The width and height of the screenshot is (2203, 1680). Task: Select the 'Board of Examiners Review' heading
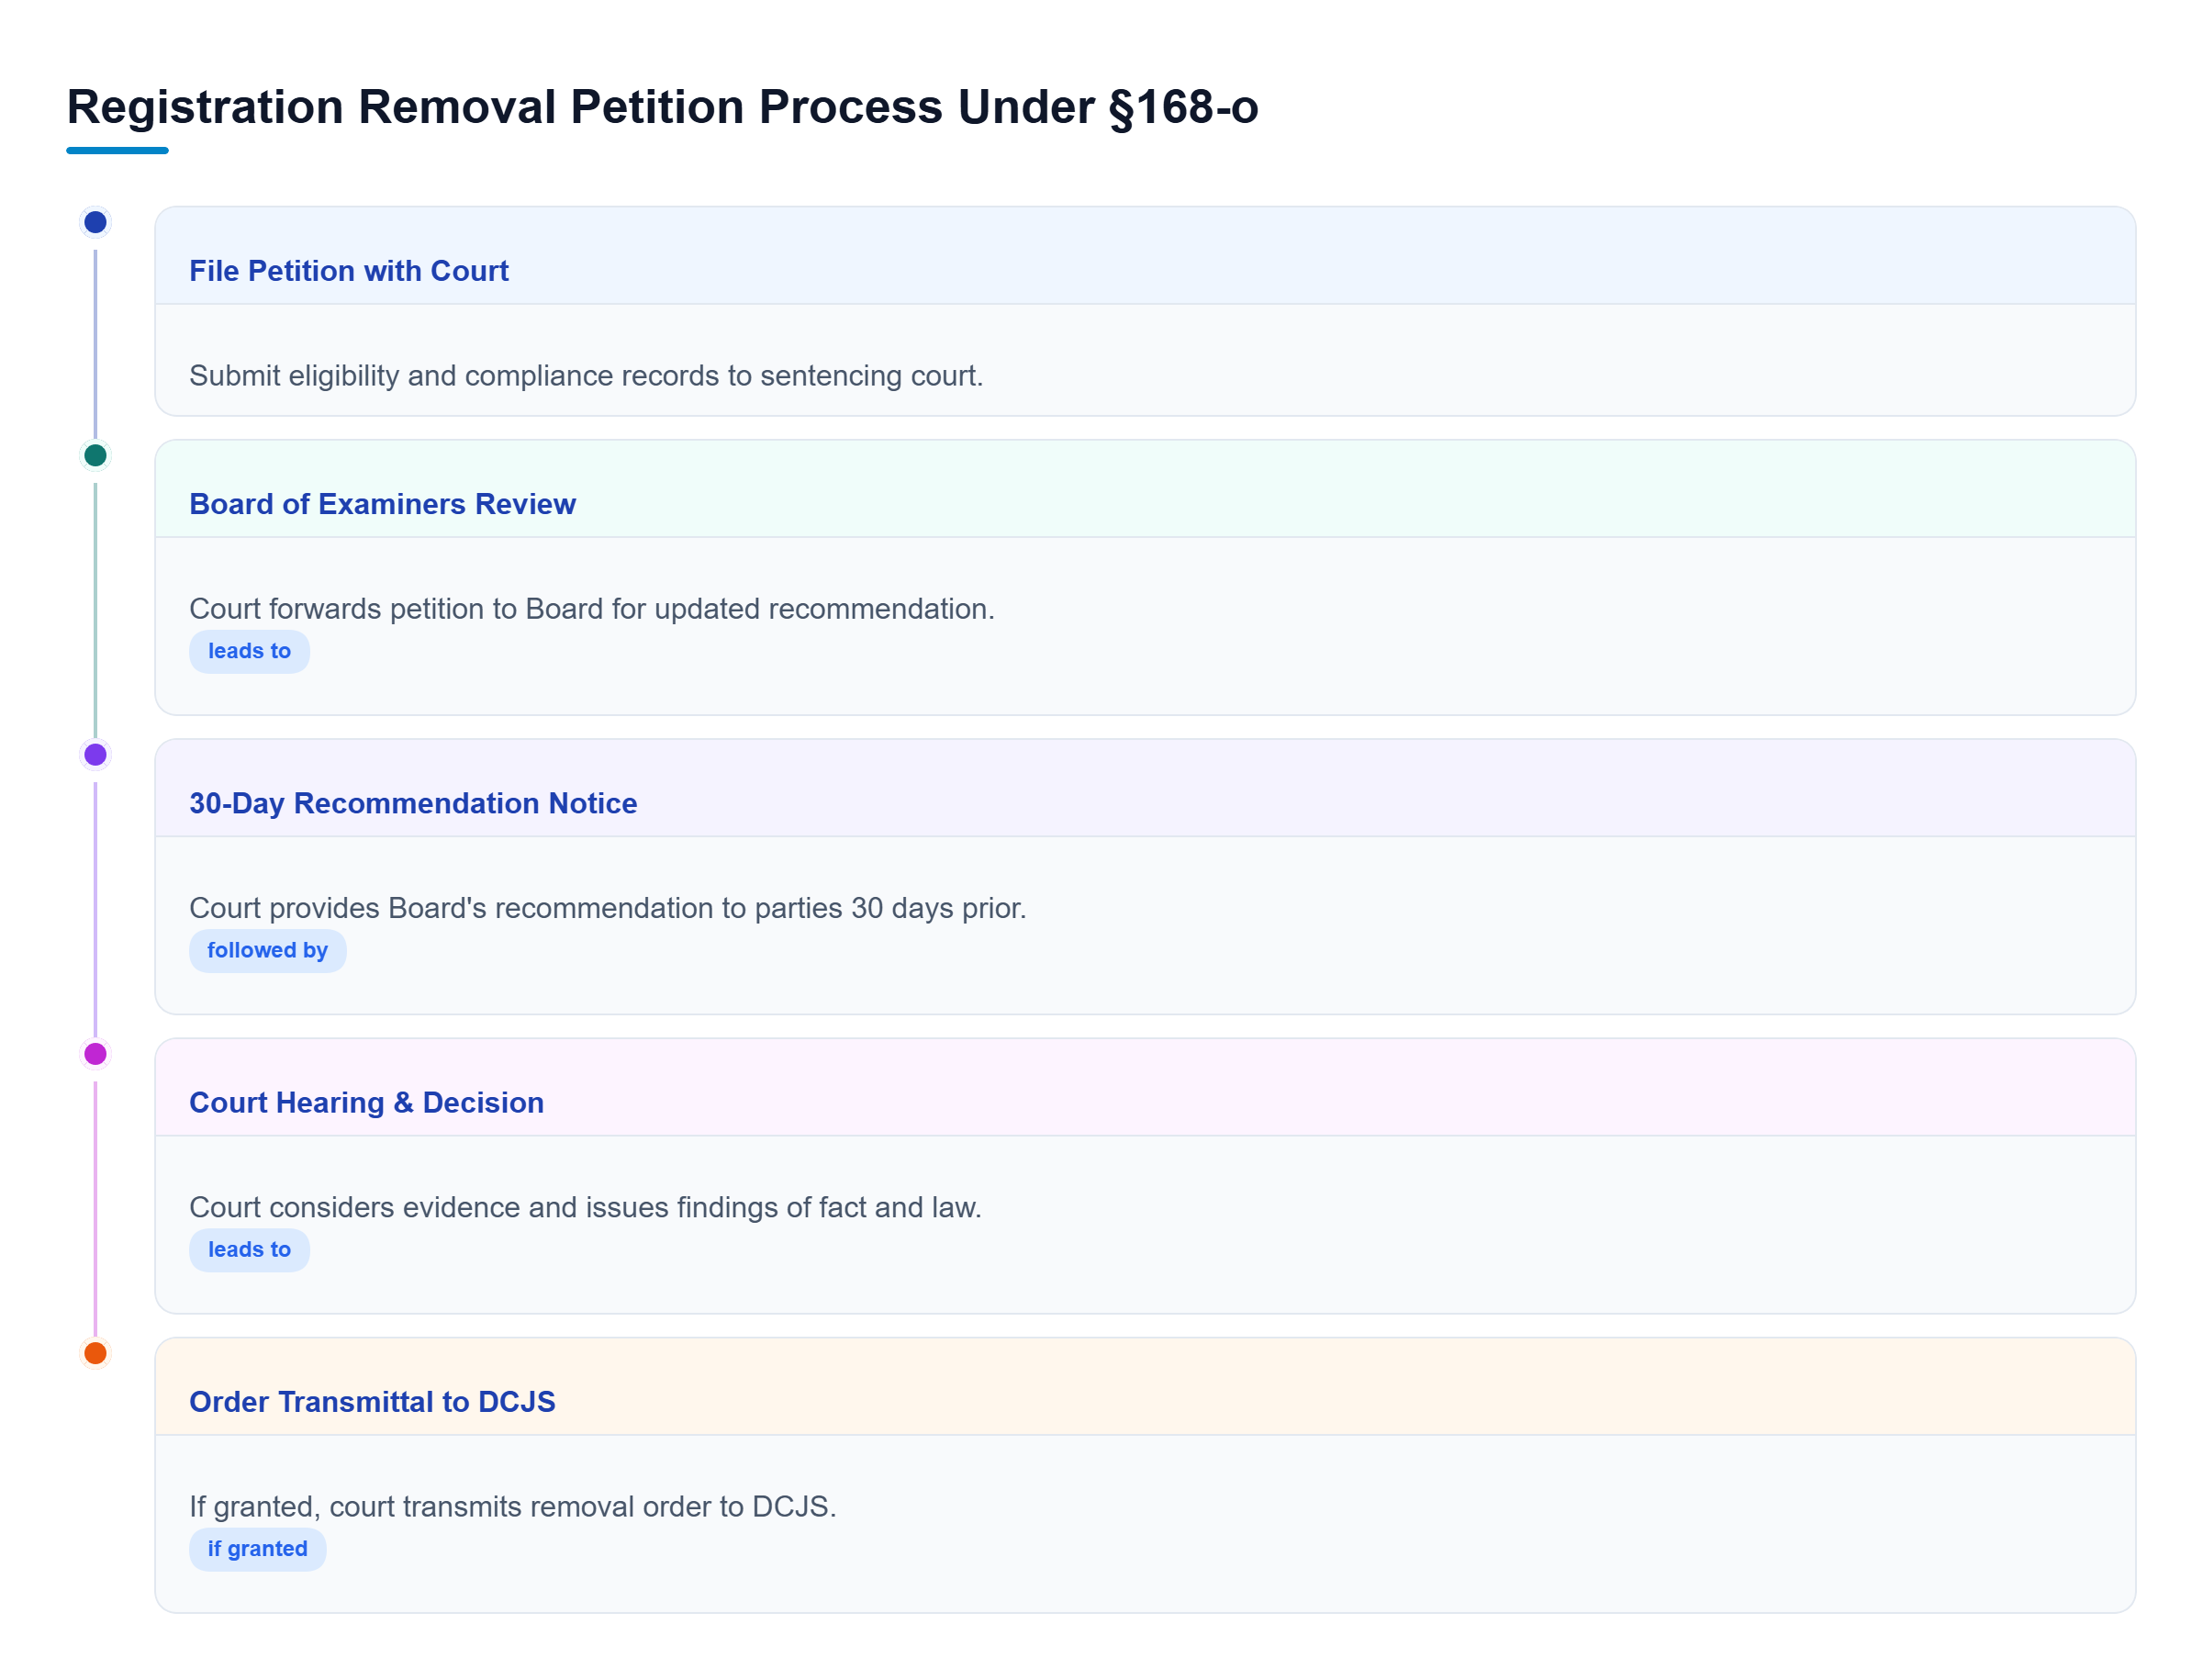tap(382, 504)
